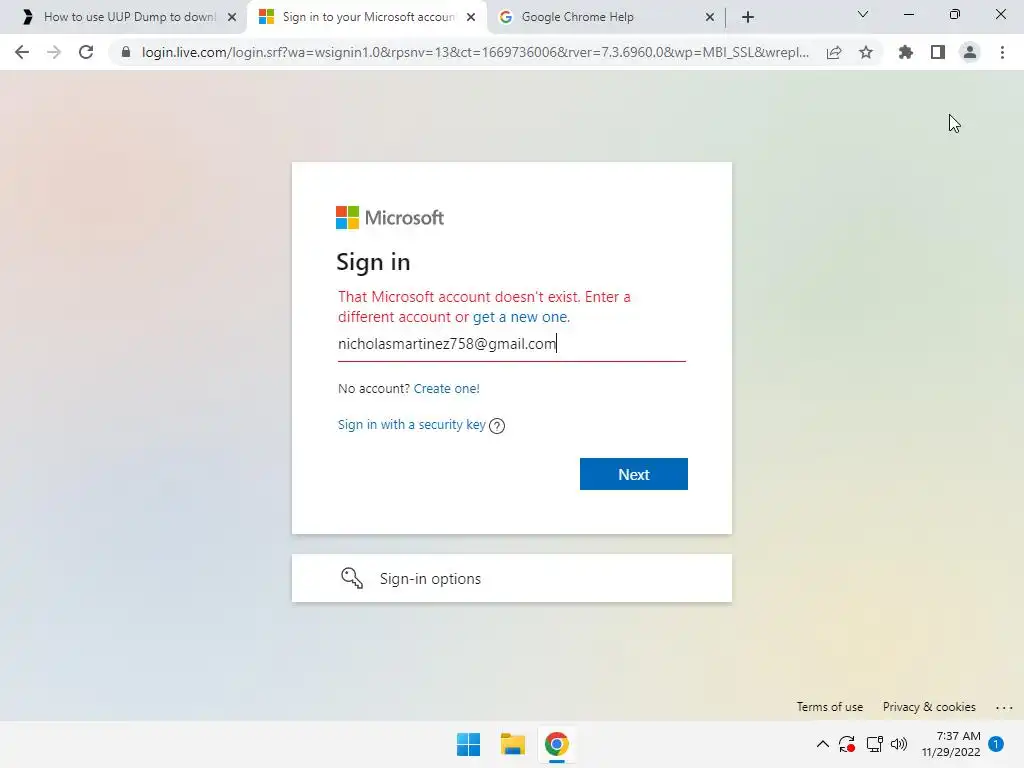Open the Chrome profile avatar menu
Viewport: 1024px width, 768px height.
970,52
